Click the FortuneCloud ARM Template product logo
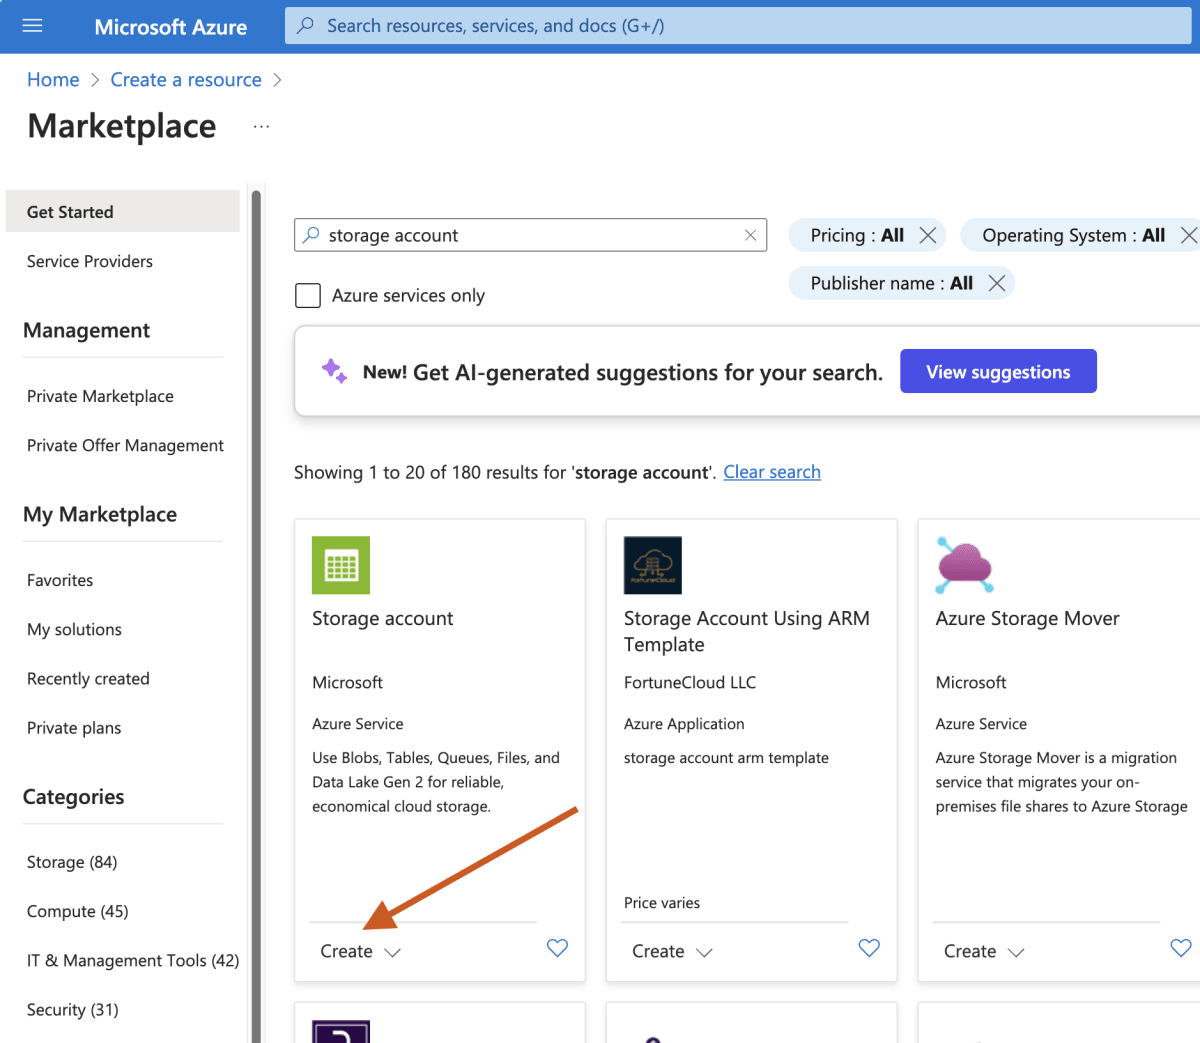Image resolution: width=1200 pixels, height=1043 pixels. [653, 565]
